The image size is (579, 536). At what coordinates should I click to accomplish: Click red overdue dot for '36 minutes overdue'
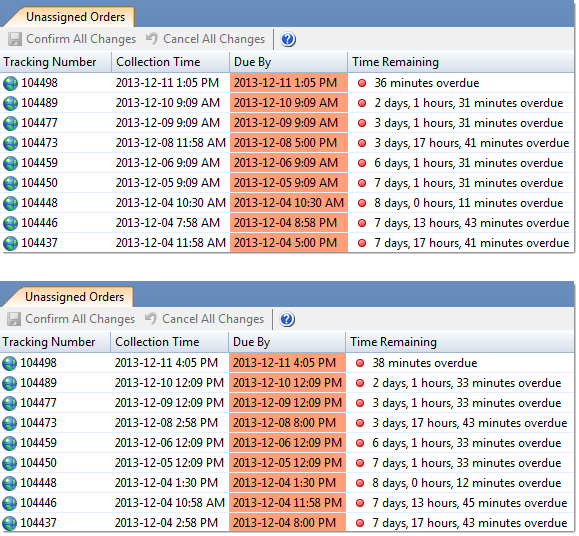coord(362,83)
